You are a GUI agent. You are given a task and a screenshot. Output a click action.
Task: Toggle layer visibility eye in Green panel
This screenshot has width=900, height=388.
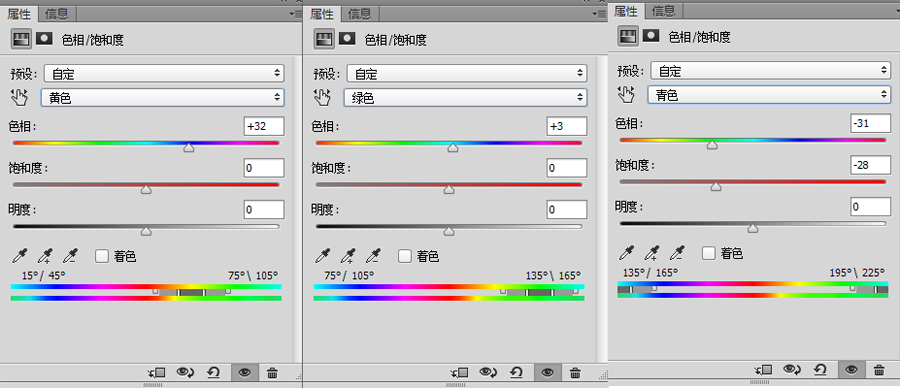[548, 373]
